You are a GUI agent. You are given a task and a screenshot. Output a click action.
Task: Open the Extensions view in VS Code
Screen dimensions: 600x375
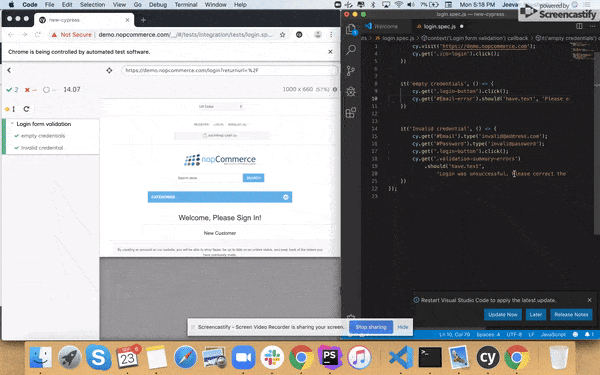[x=351, y=112]
